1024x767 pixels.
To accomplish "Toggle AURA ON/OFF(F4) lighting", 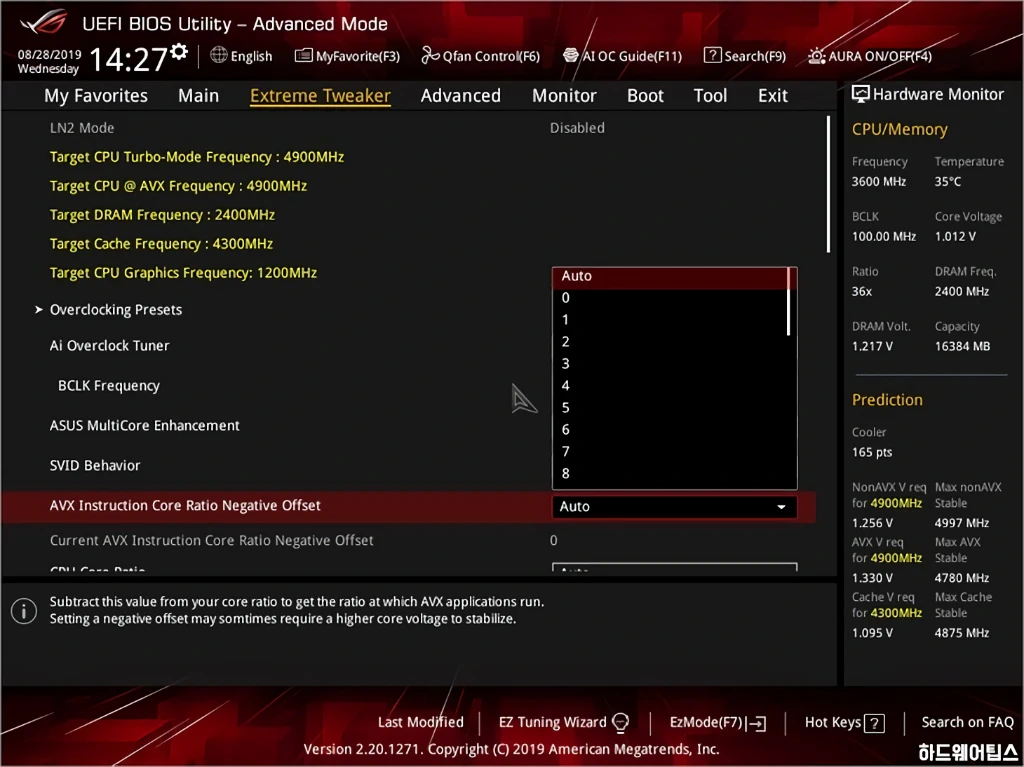I will (x=869, y=56).
